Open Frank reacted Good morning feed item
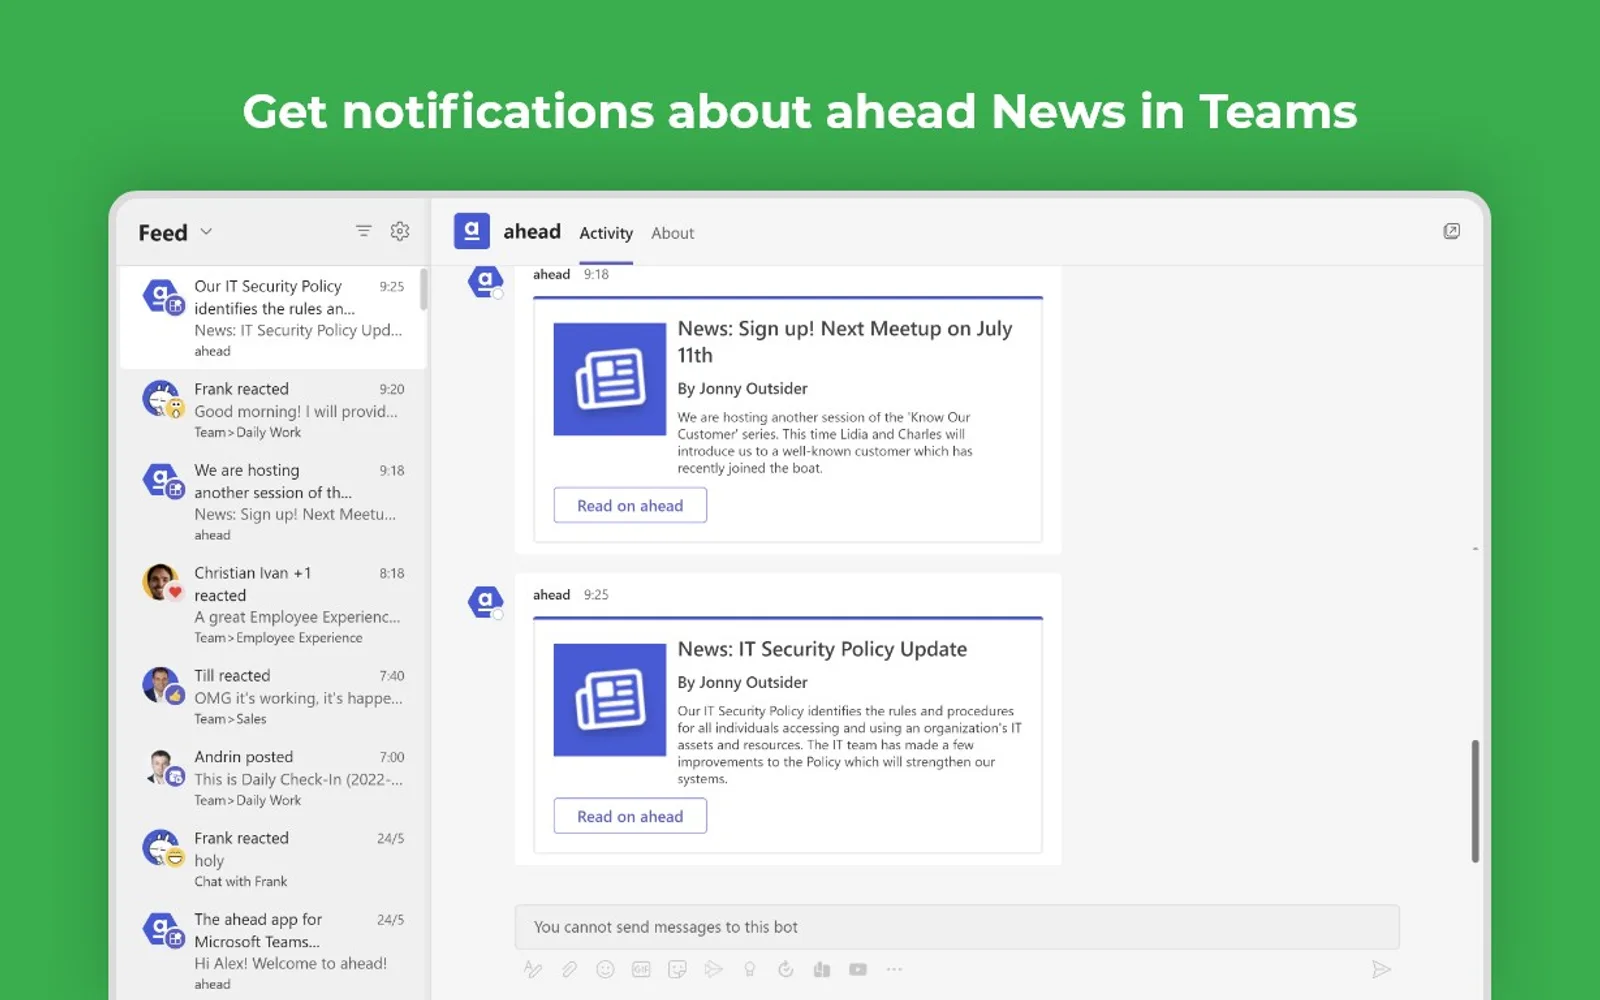This screenshot has width=1600, height=1000. point(273,410)
